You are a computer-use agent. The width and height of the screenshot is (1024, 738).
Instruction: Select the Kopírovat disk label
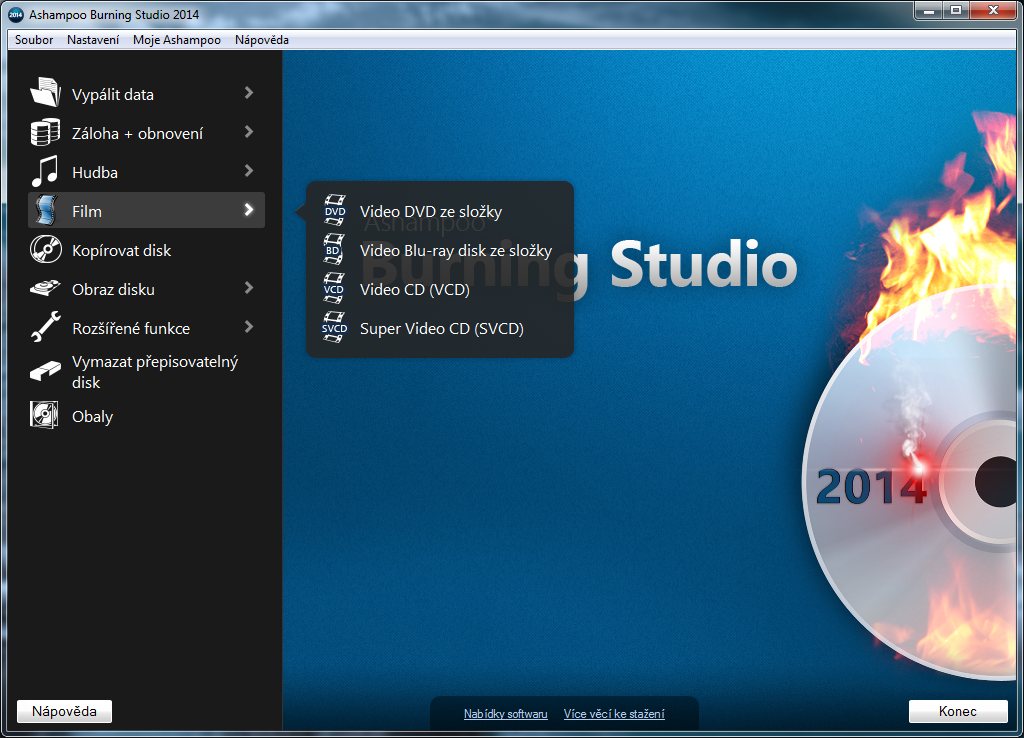point(121,251)
